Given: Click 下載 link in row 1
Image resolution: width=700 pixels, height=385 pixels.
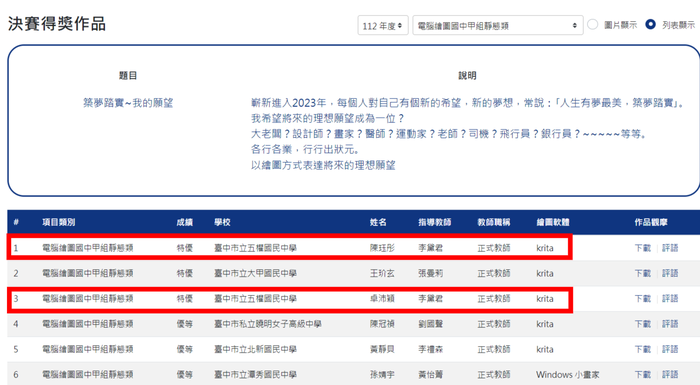Looking at the screenshot, I should point(643,248).
